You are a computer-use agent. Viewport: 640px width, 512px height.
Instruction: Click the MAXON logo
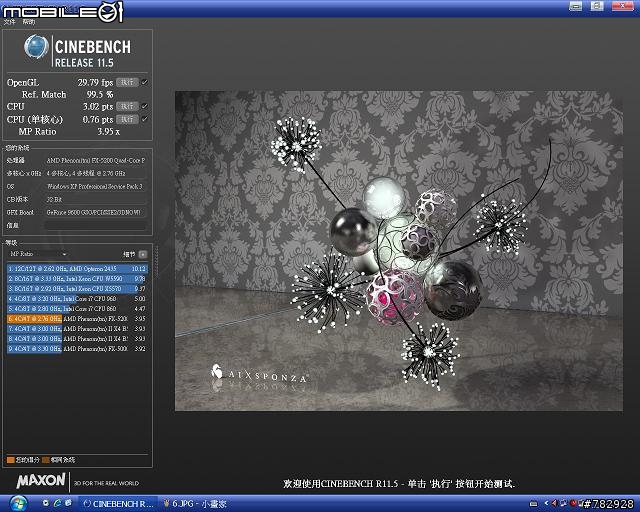click(41, 481)
